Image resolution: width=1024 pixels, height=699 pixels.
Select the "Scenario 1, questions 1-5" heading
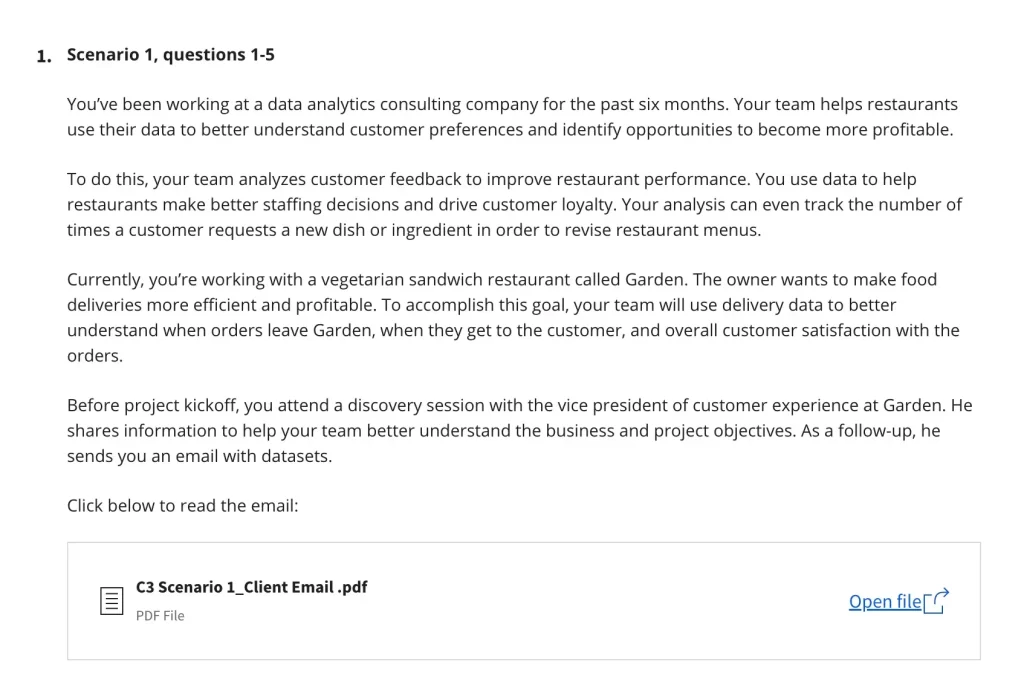[170, 55]
